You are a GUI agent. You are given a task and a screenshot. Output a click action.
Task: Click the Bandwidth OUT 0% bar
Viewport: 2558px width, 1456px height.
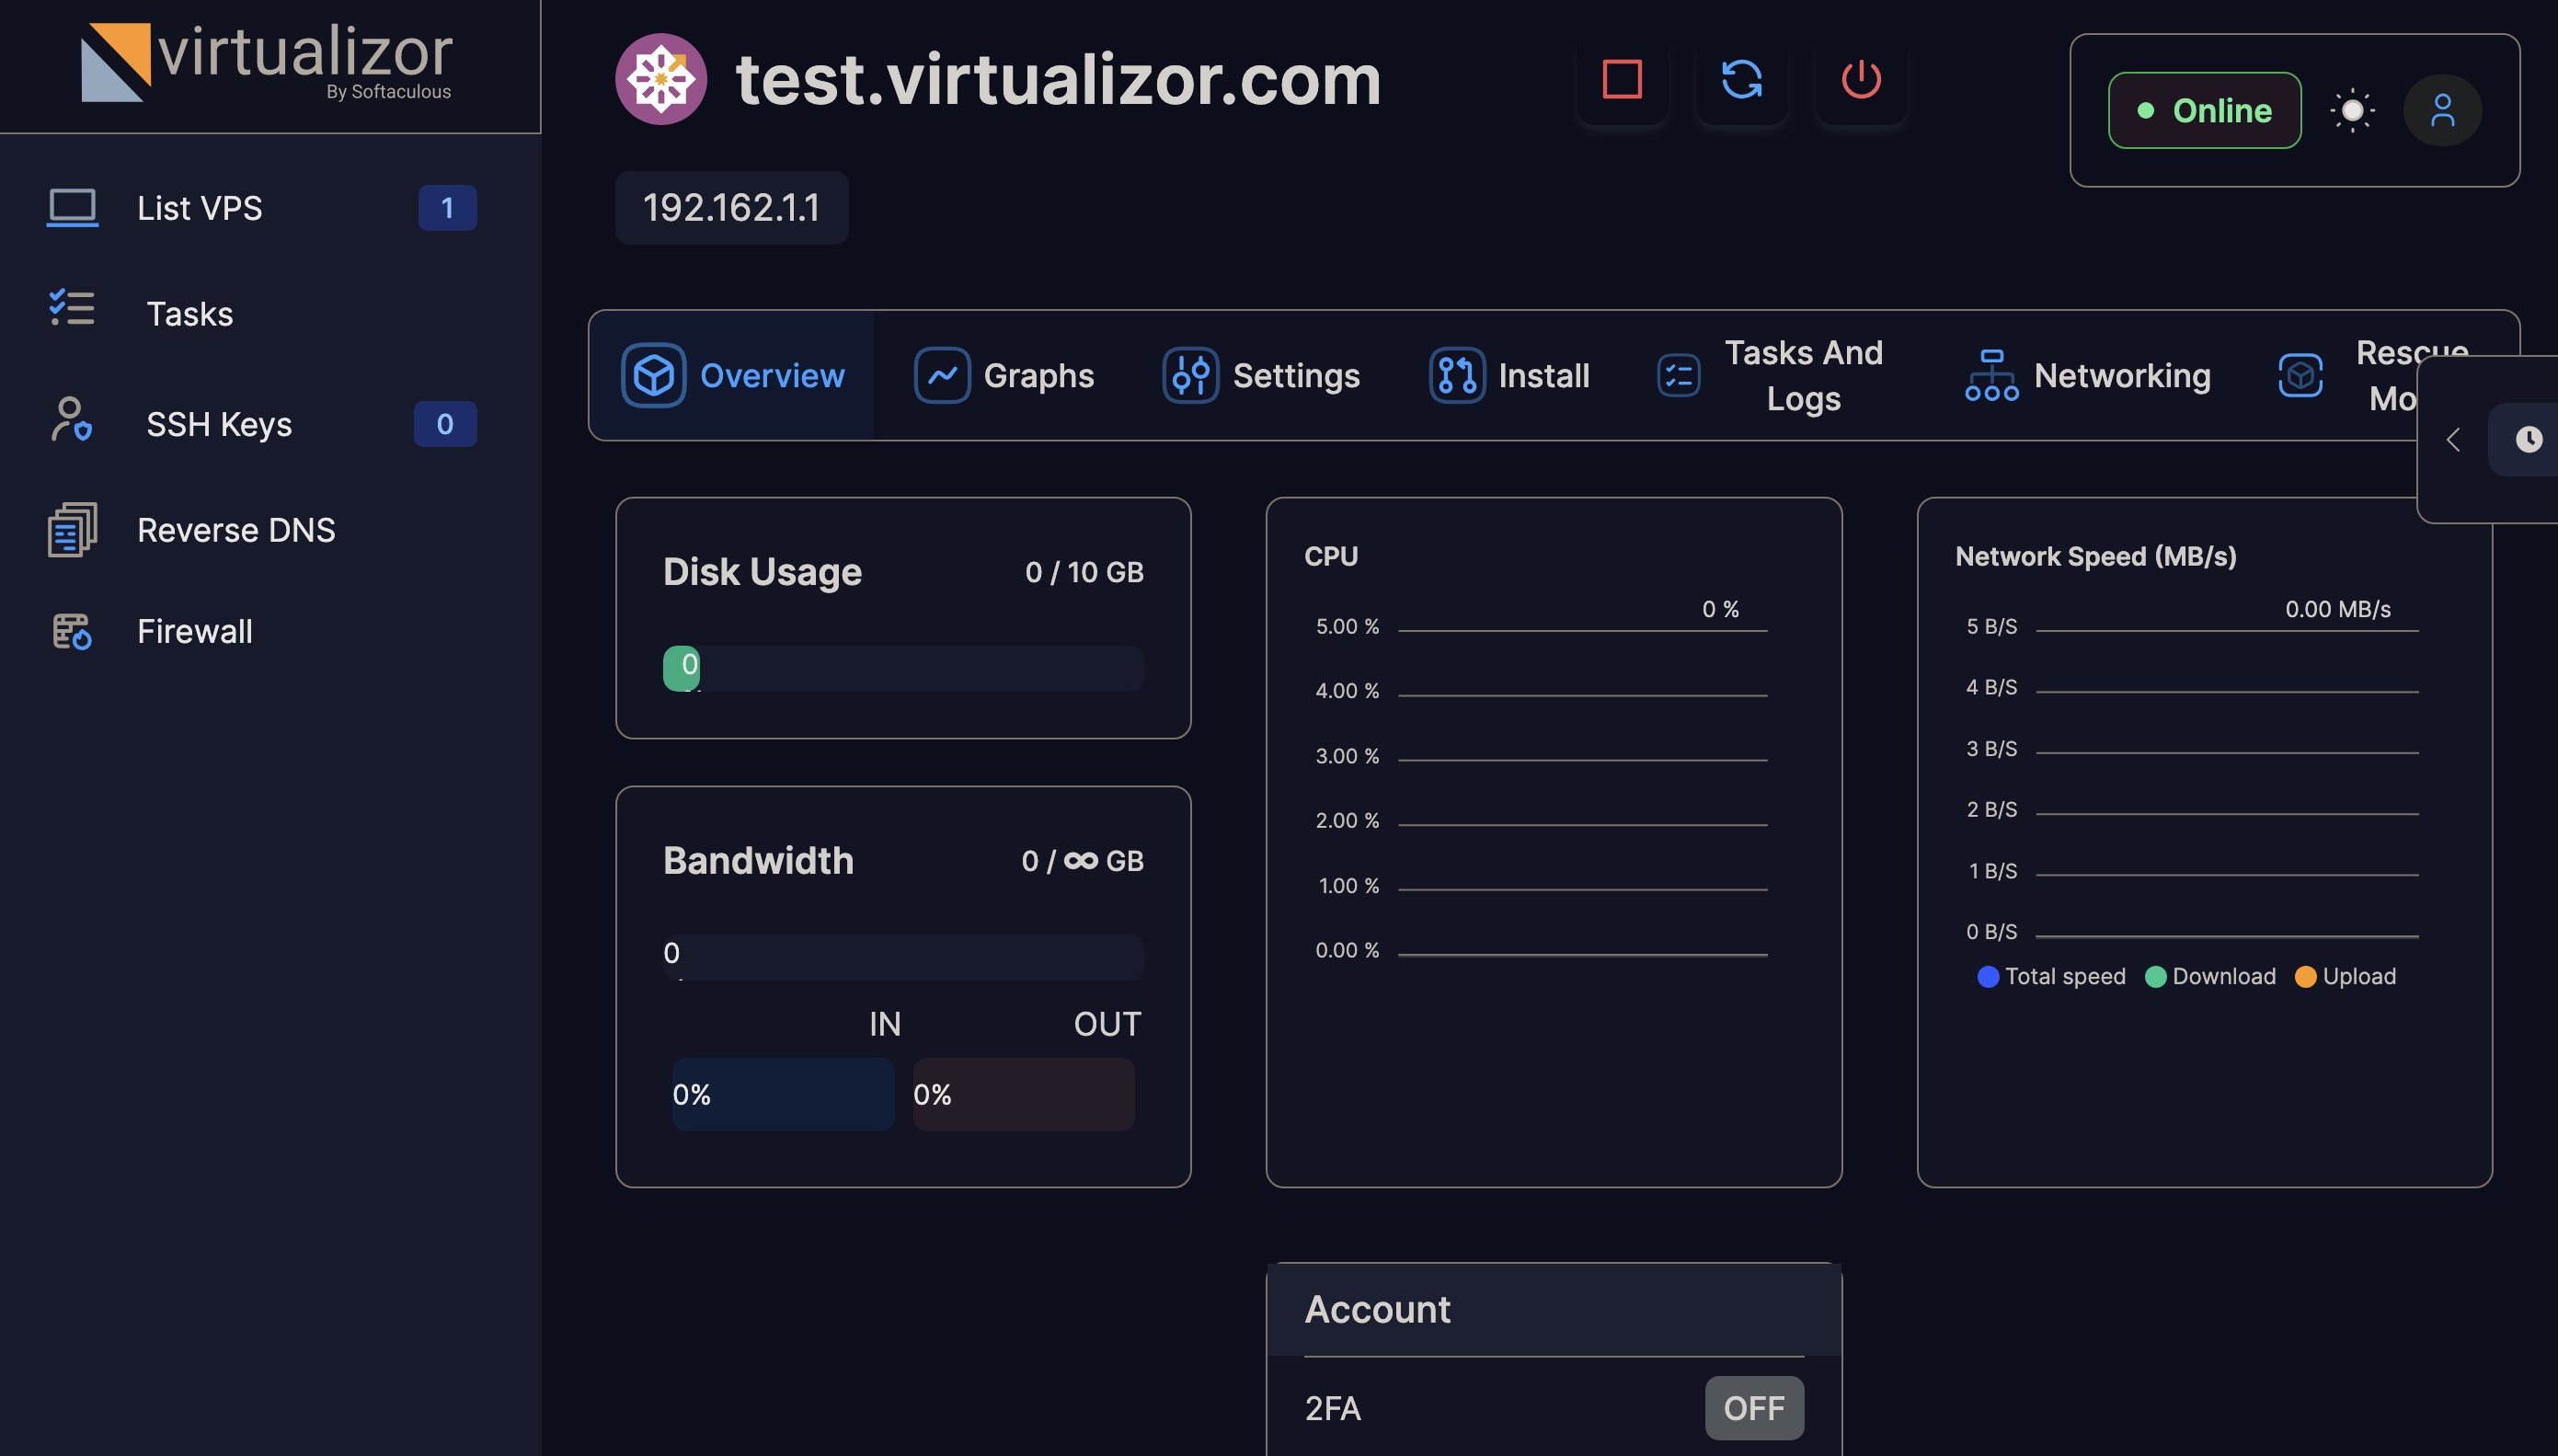pos(1024,1094)
